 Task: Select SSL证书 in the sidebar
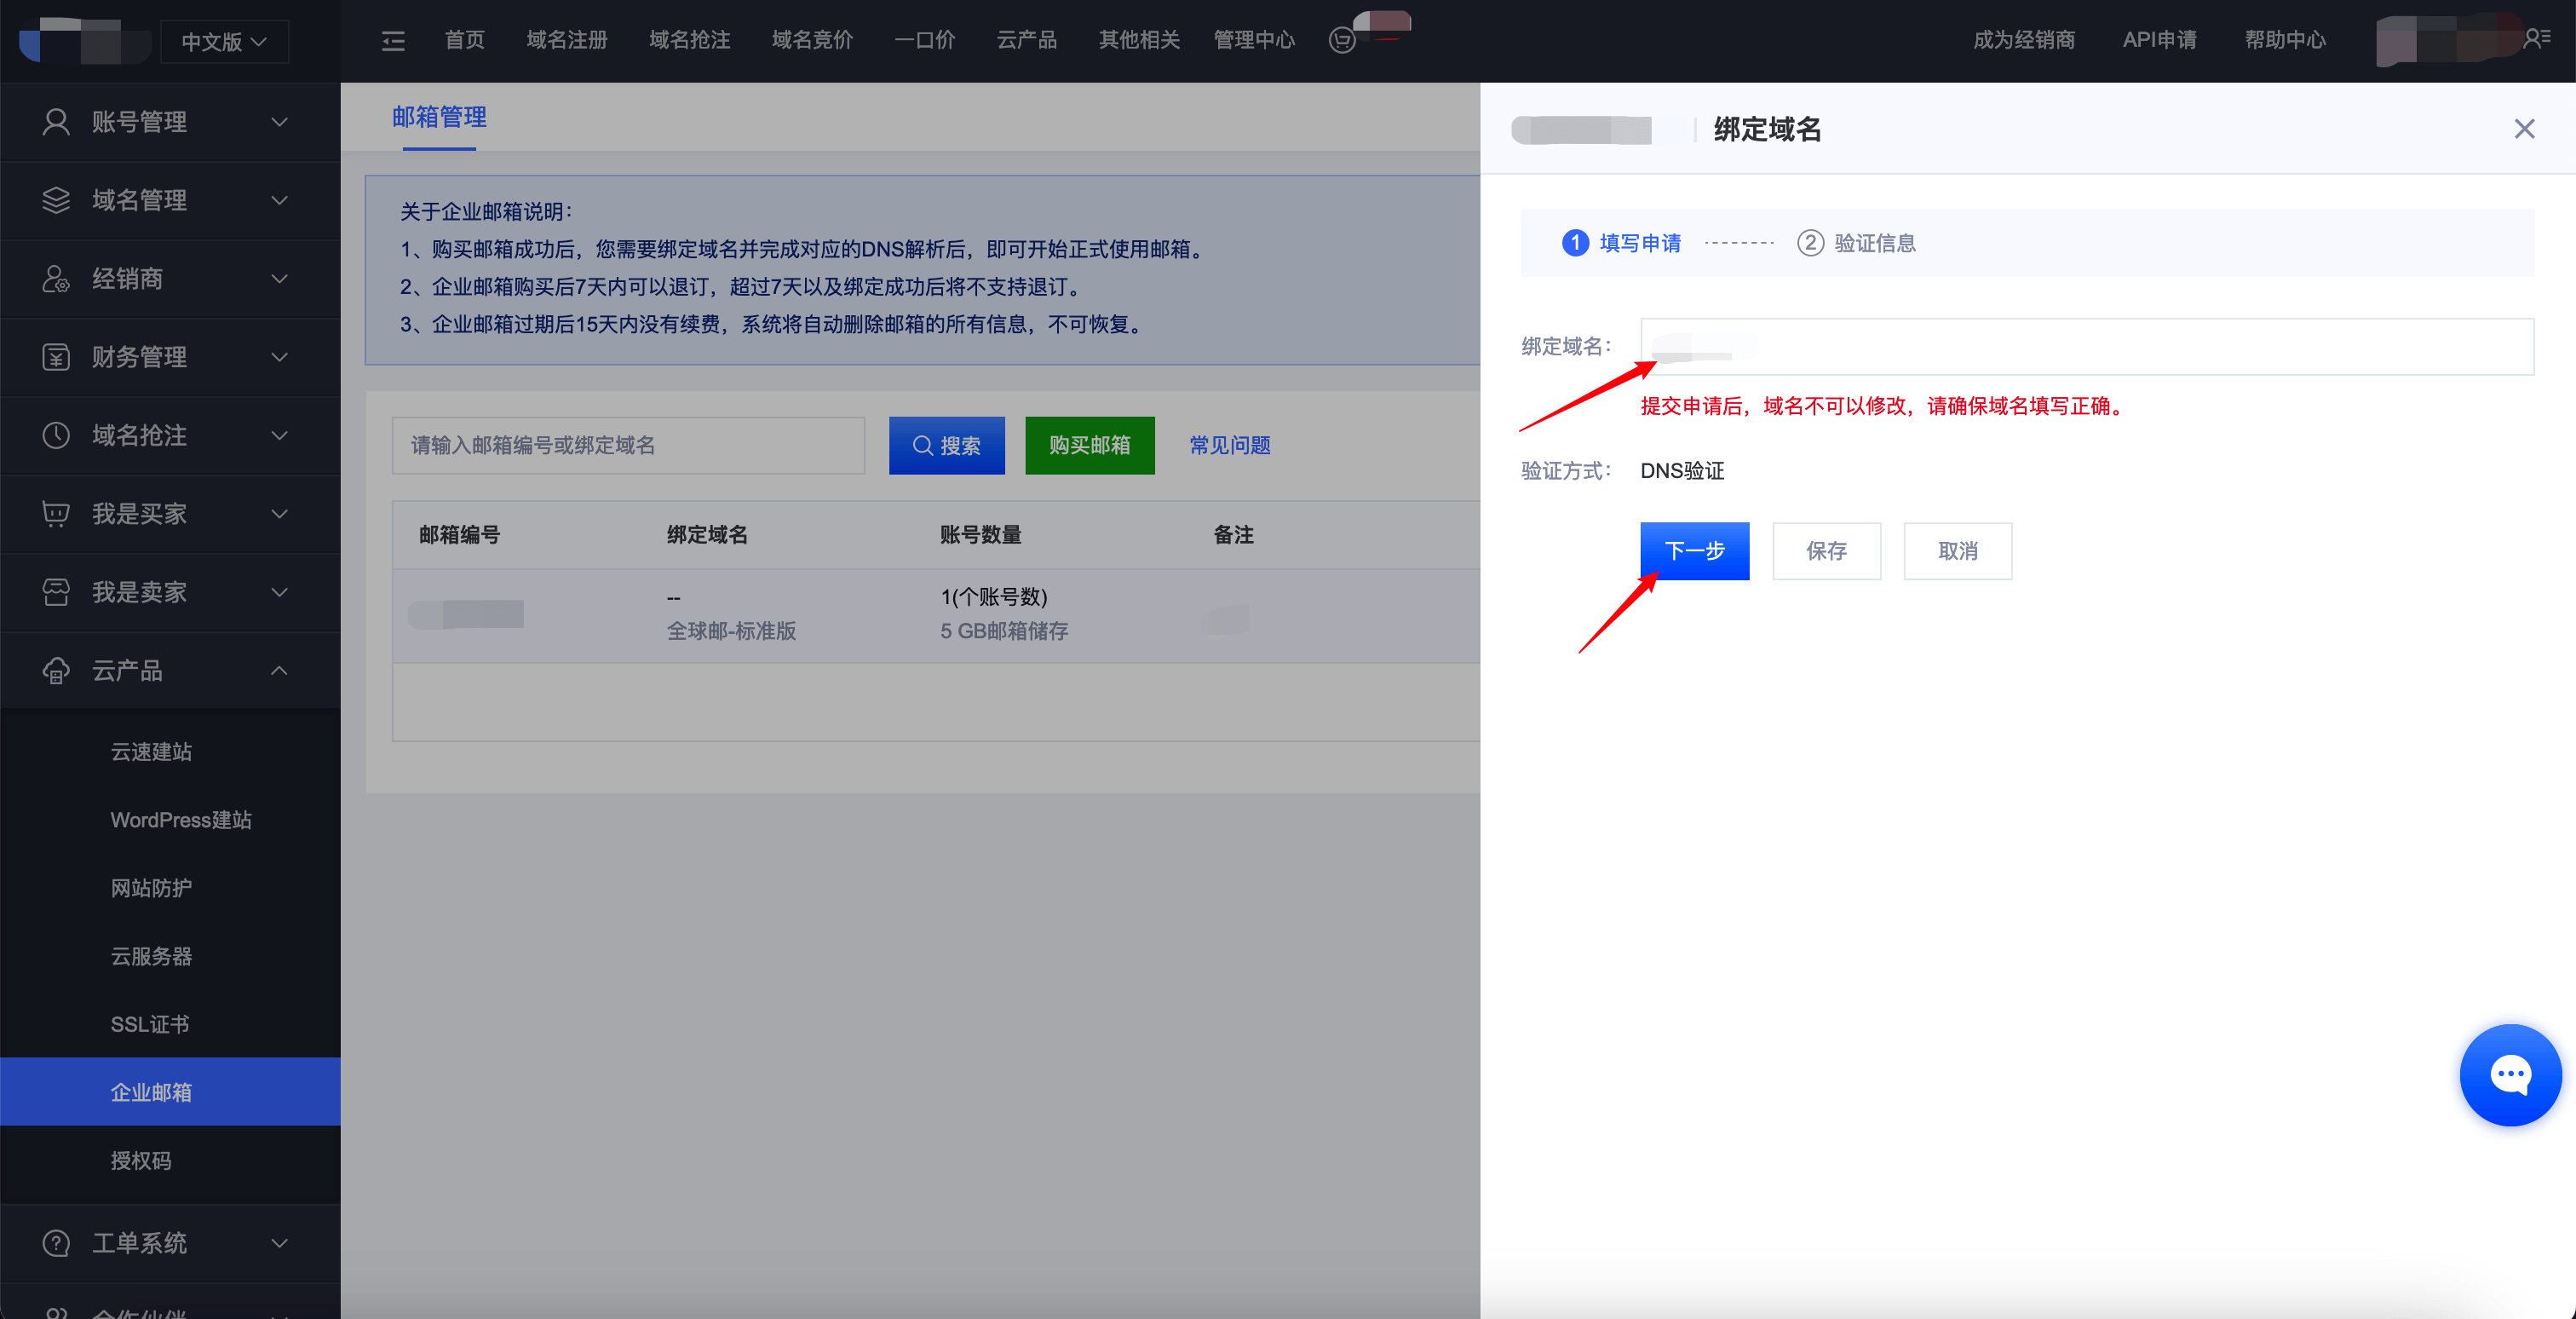150,1024
